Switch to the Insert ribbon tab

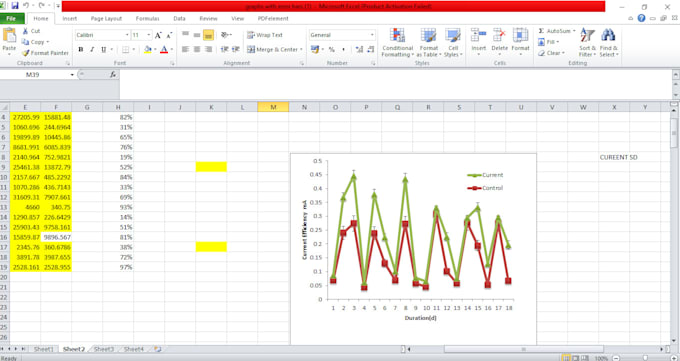coord(70,19)
